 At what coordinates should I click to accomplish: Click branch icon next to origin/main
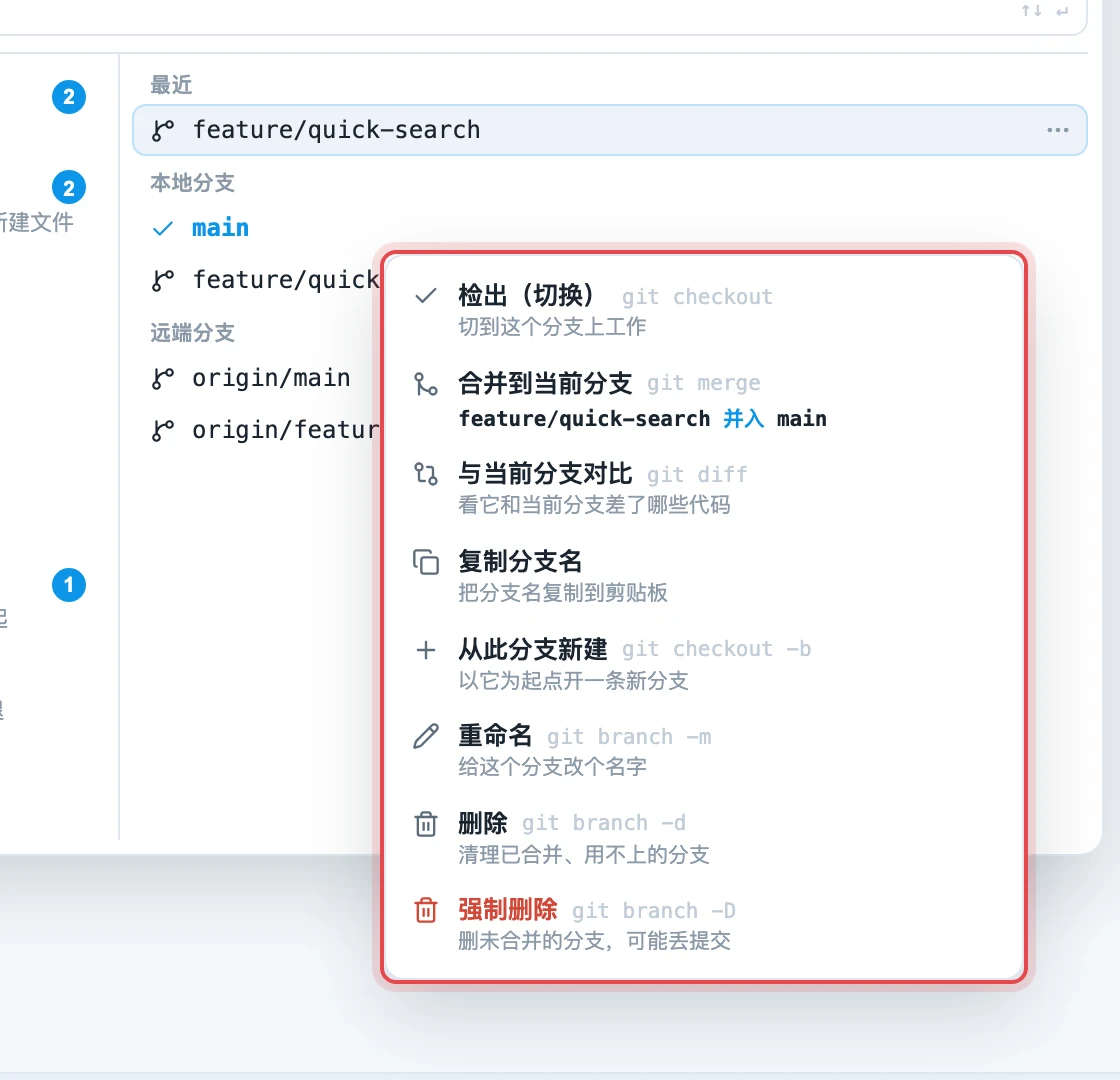click(163, 379)
